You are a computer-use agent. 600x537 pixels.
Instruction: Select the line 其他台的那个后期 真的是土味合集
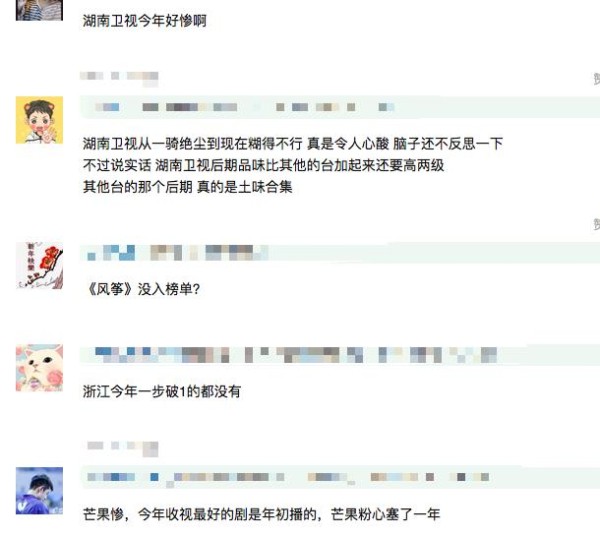pos(188,187)
